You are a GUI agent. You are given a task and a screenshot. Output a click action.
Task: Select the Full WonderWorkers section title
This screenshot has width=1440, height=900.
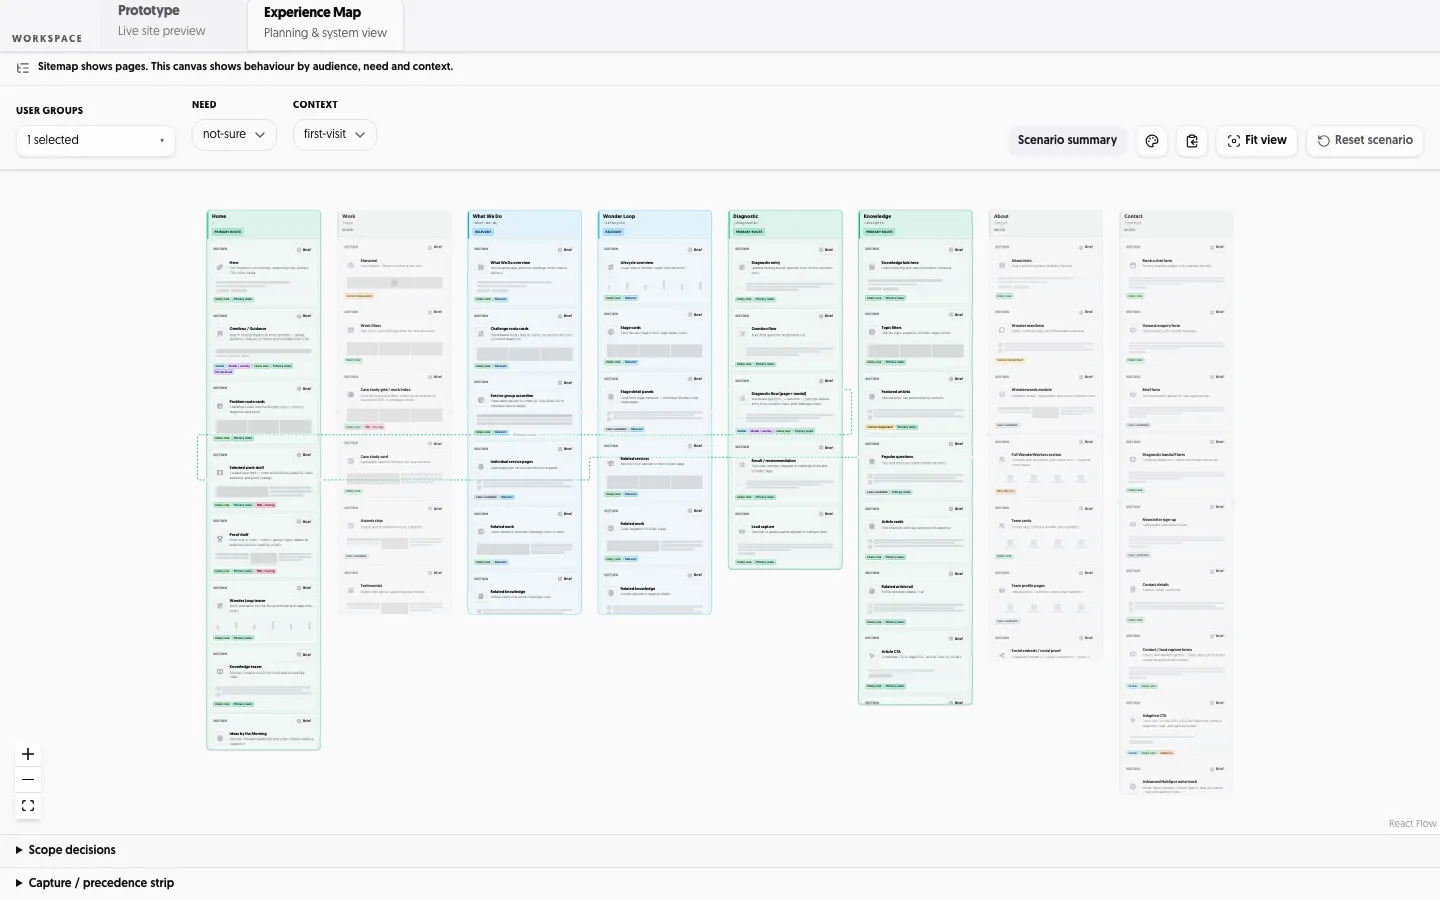click(x=1035, y=455)
